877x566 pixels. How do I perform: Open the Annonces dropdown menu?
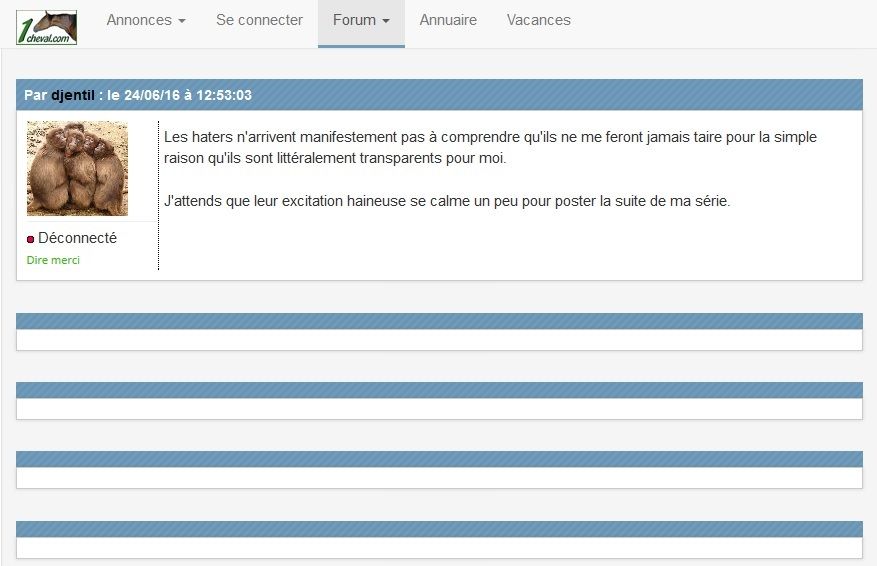pos(145,20)
